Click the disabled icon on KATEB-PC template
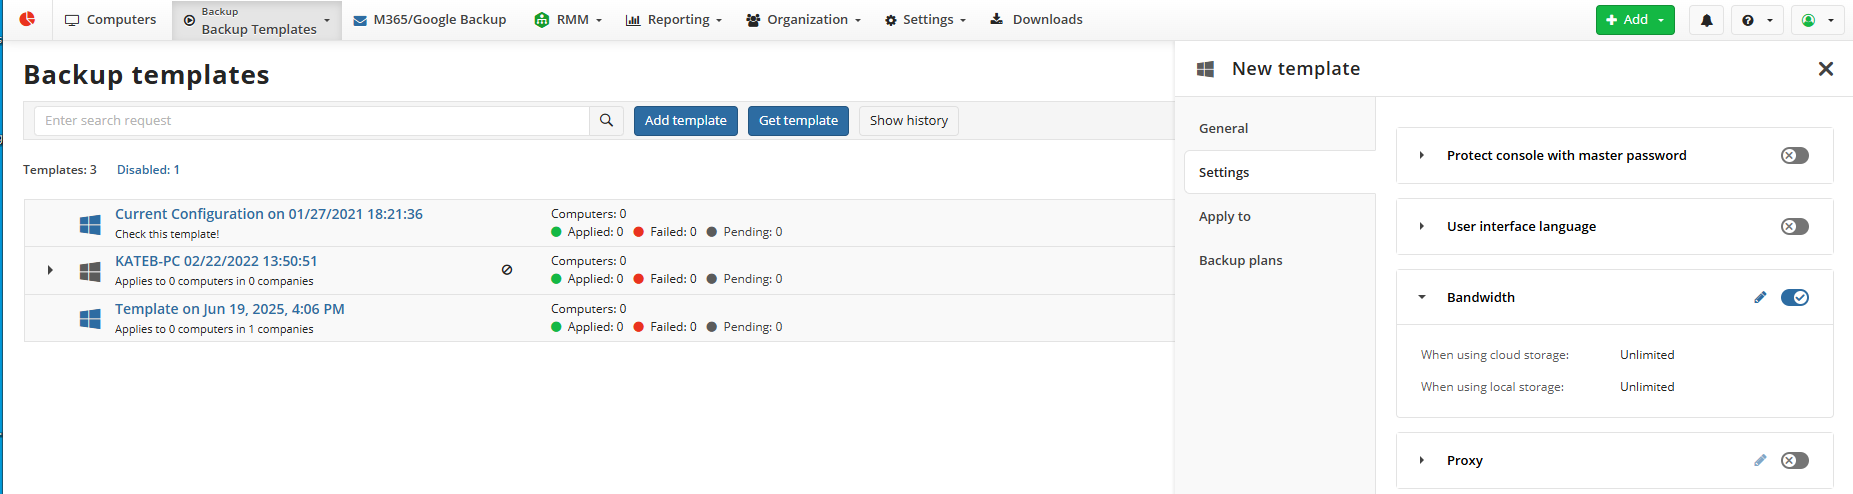1853x494 pixels. point(507,270)
